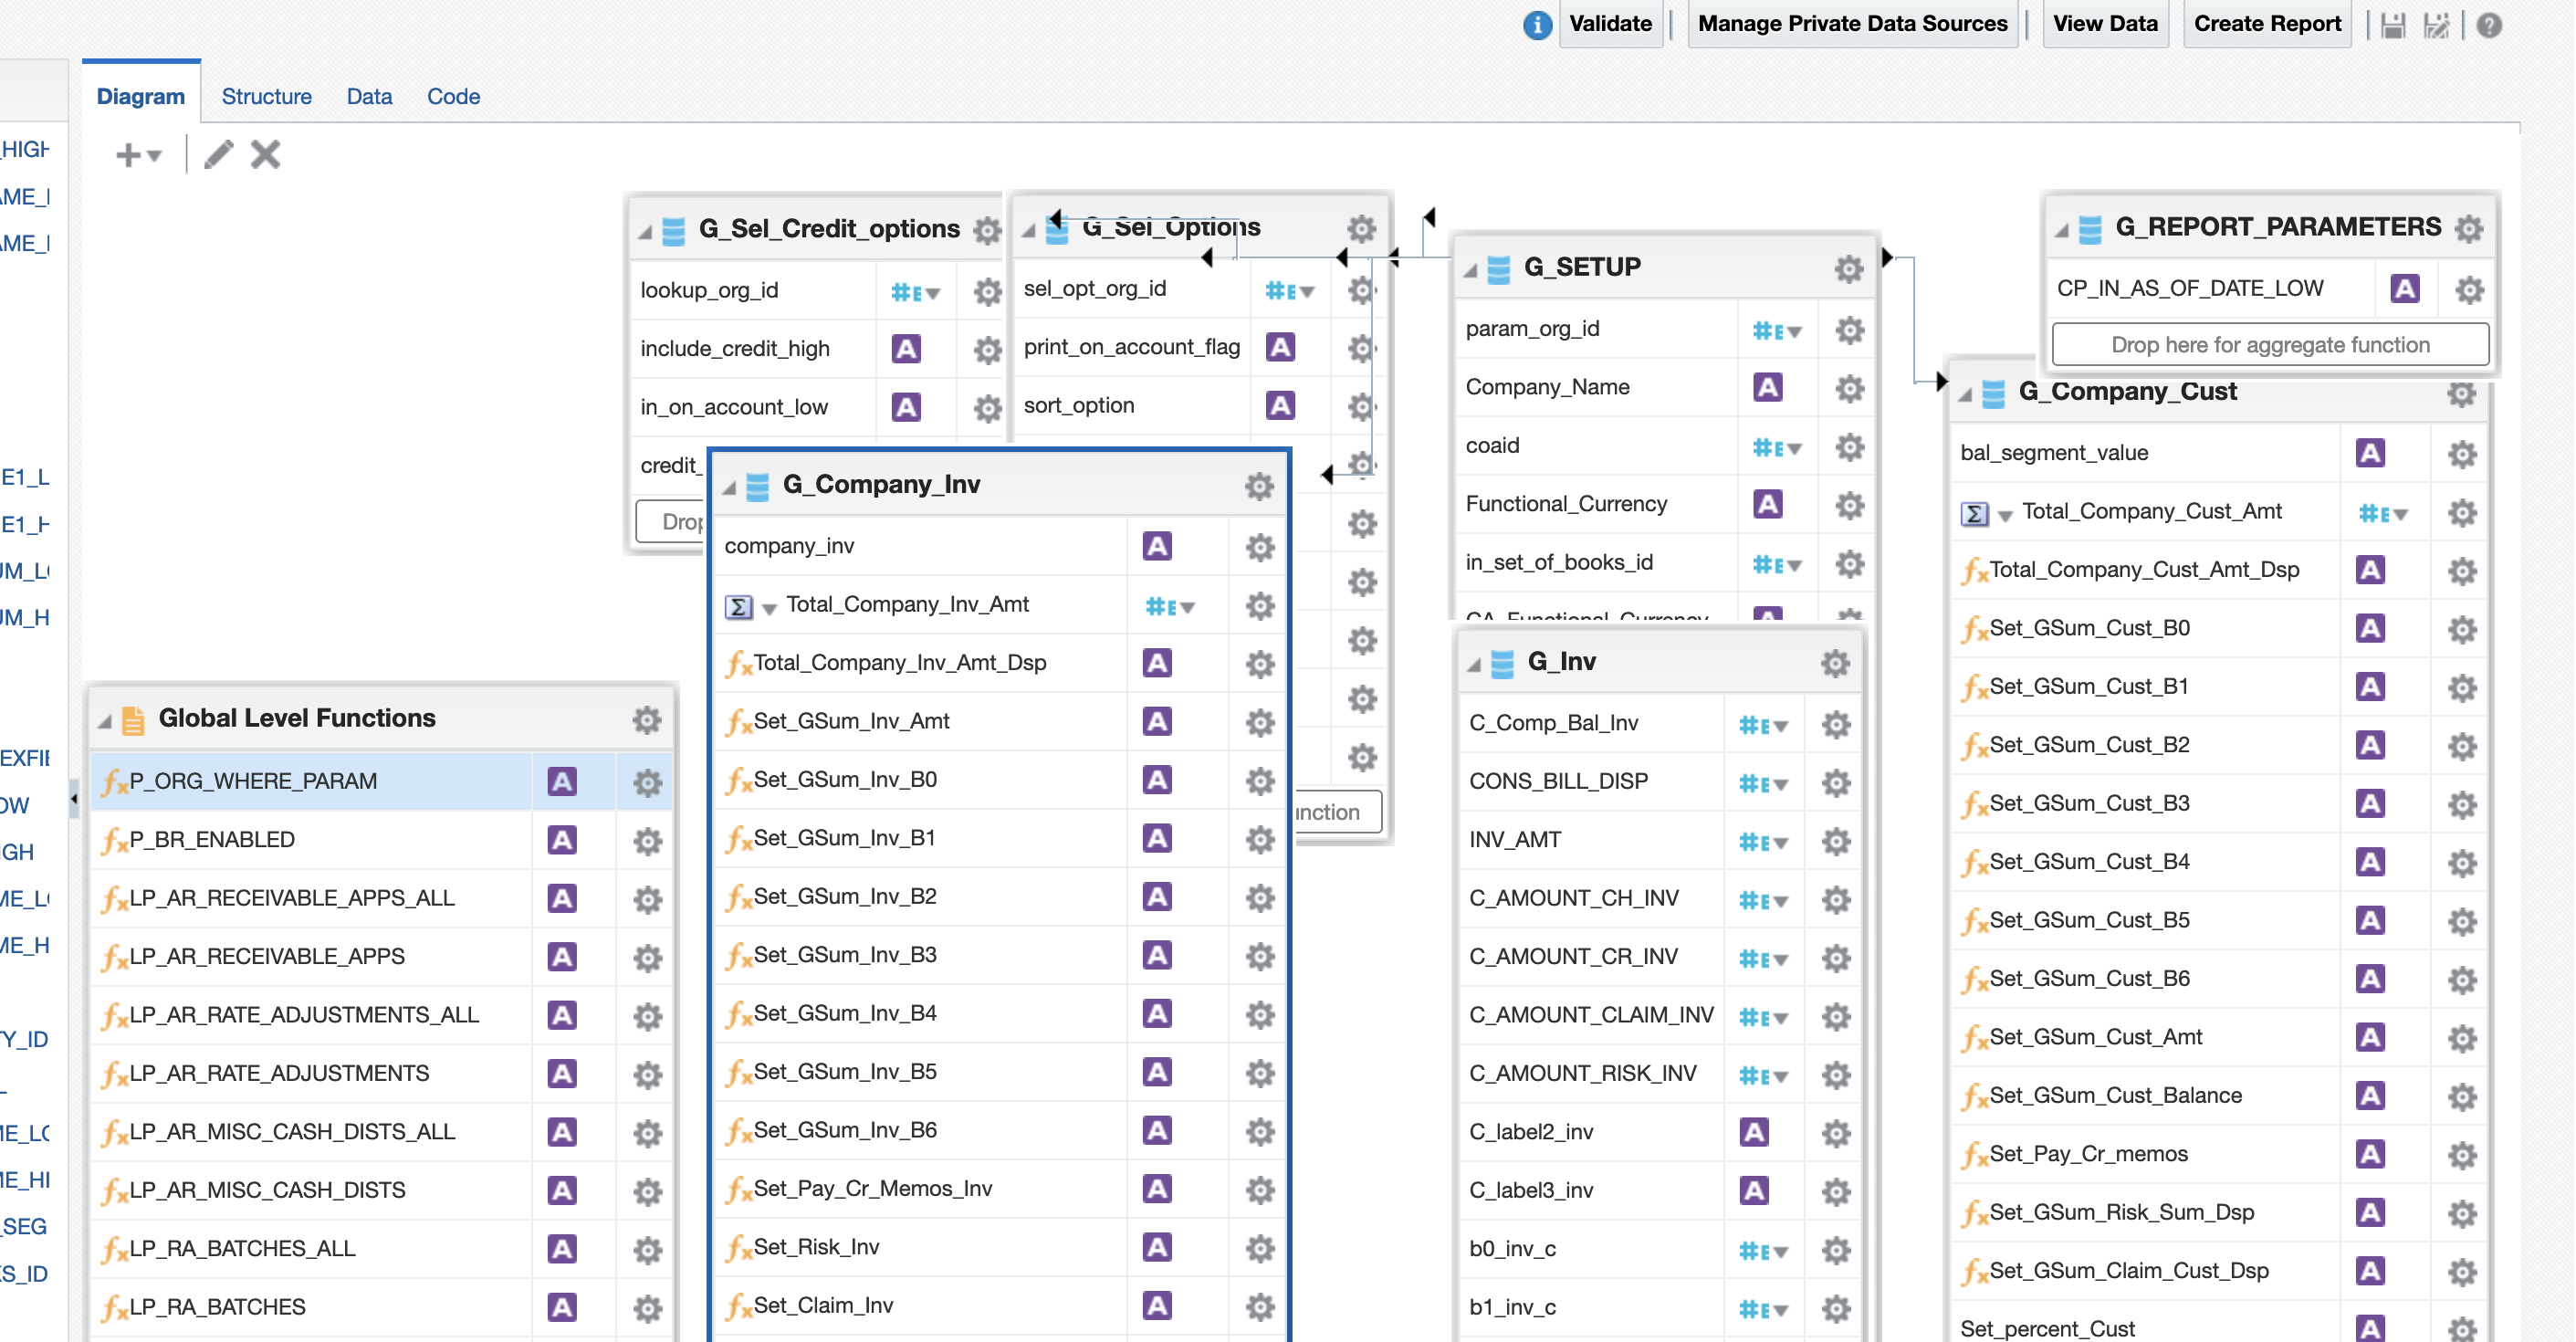Screen dimensions: 2576x1342
Task: Click text type icon for Company_Name
Action: 1767,388
